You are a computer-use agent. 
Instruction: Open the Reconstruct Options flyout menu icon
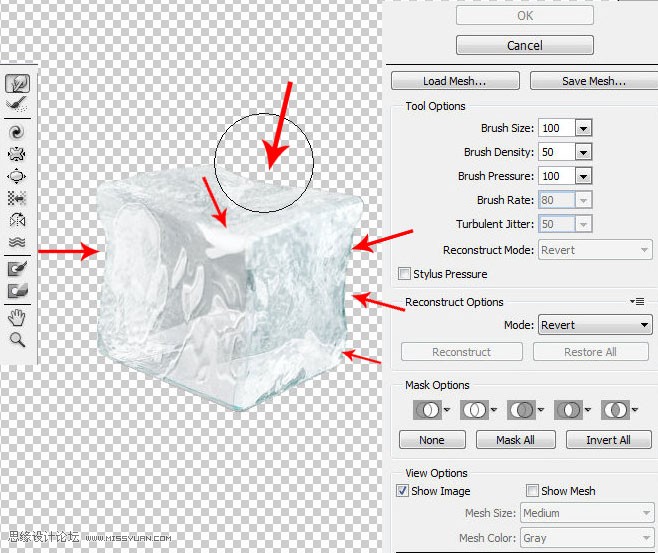coord(637,301)
